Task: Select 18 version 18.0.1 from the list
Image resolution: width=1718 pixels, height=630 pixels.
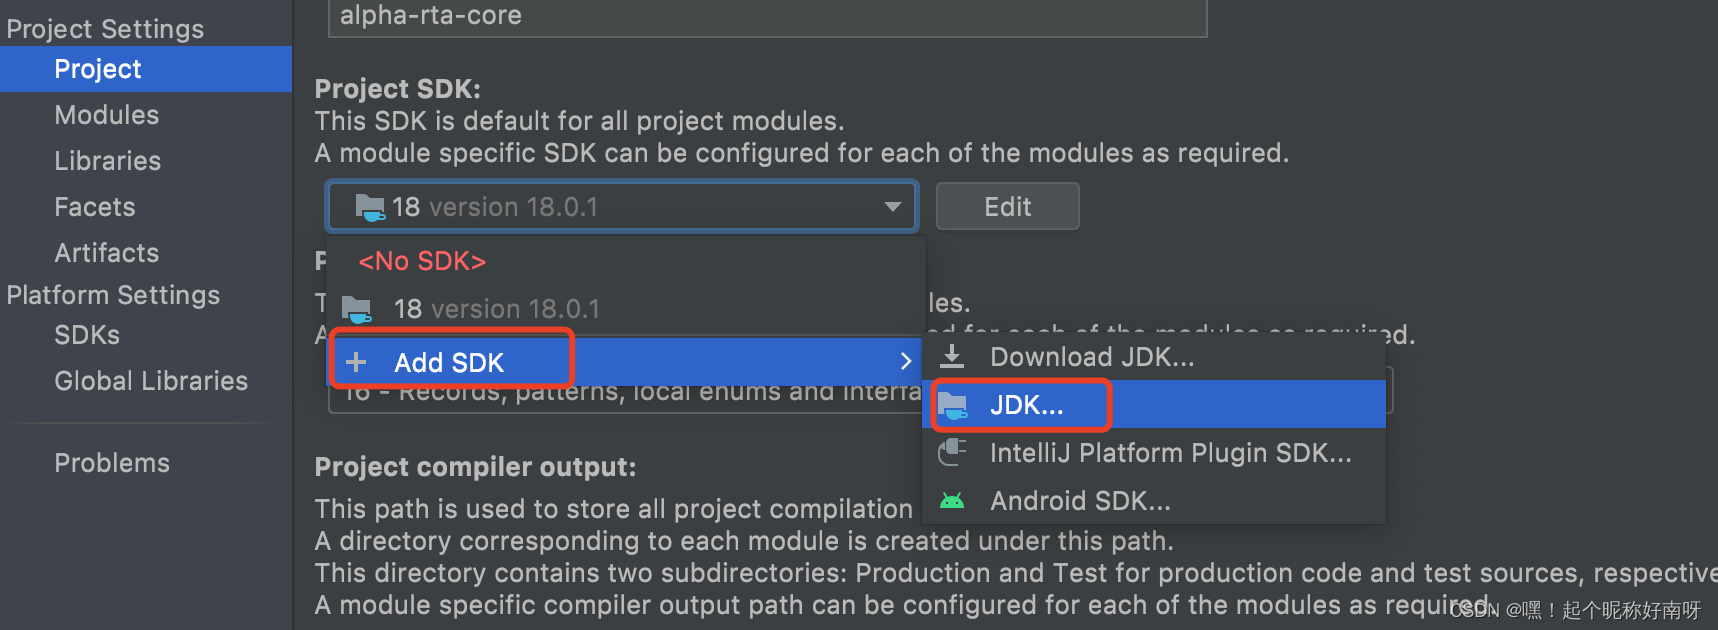Action: [x=497, y=308]
